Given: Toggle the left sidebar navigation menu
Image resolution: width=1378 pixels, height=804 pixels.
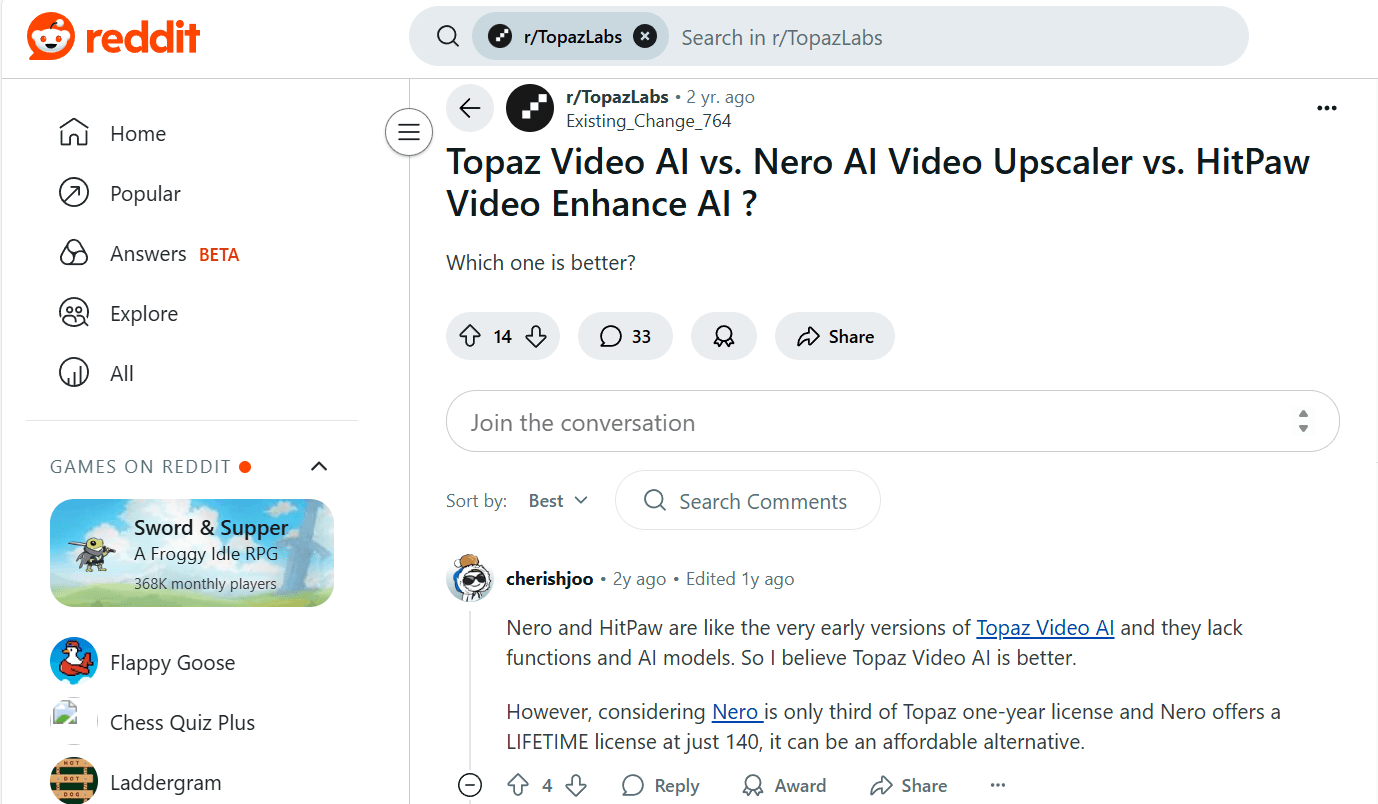Looking at the screenshot, I should tap(409, 132).
